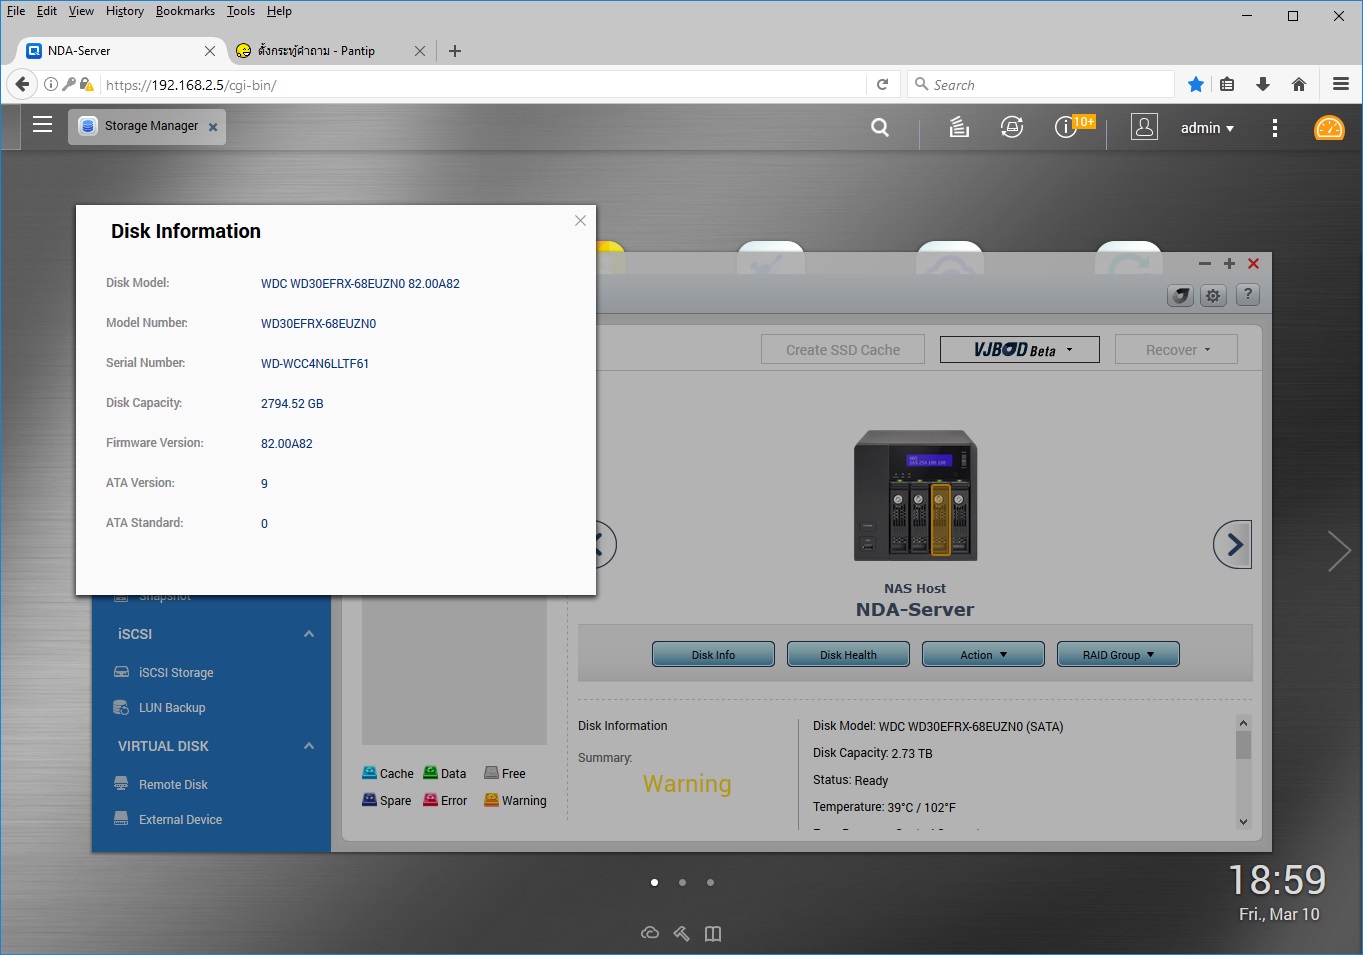Open the admin user dropdown
The width and height of the screenshot is (1363, 955).
click(x=1207, y=128)
